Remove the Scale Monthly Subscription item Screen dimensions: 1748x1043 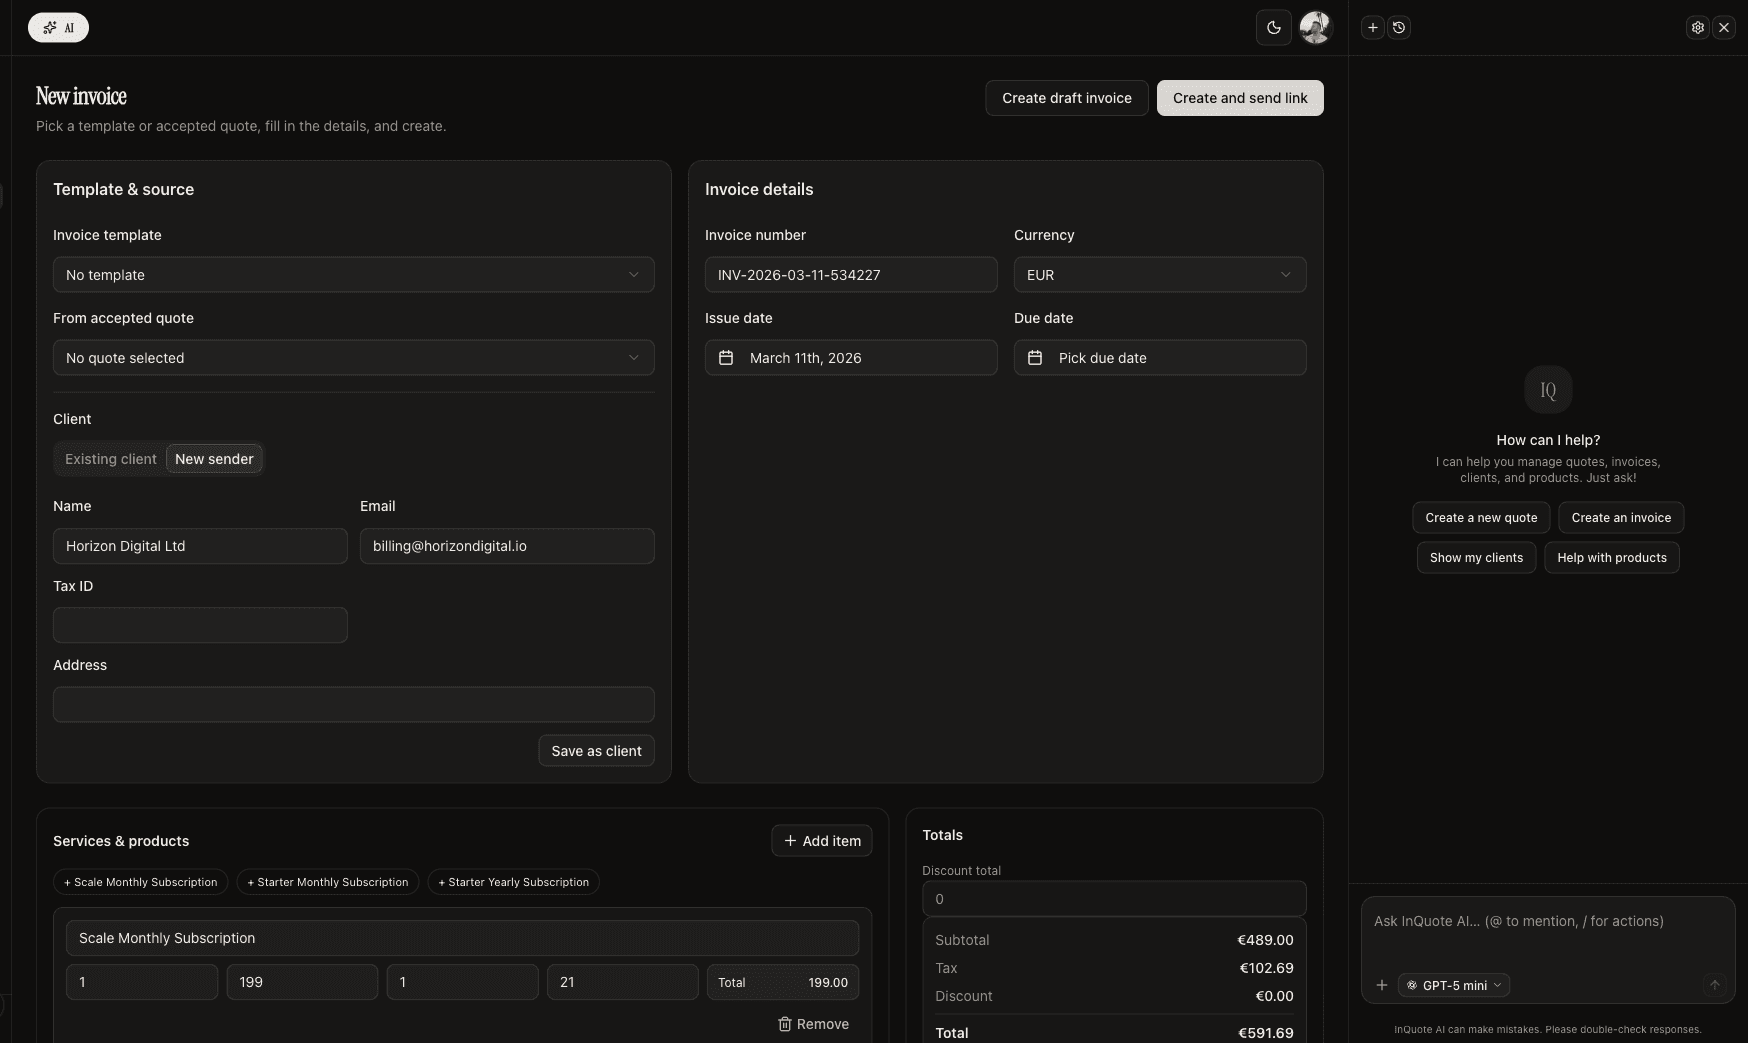coord(814,1024)
